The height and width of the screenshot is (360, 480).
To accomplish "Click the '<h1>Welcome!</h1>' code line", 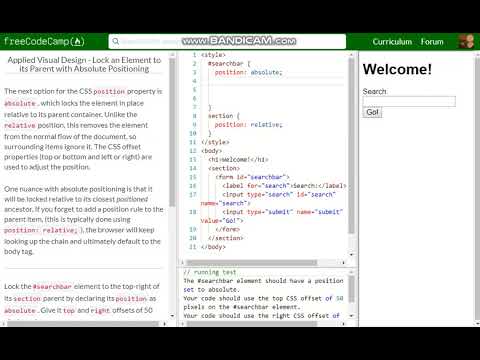I will tap(238, 160).
